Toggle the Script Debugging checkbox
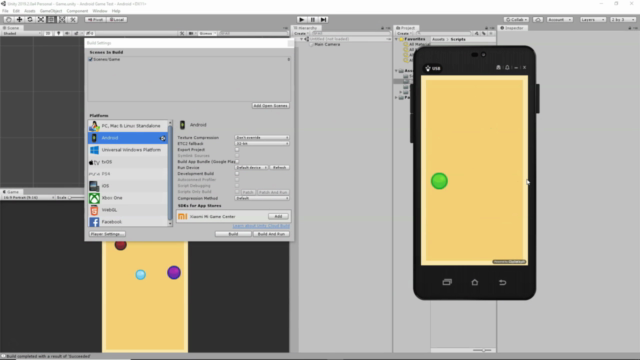 pyautogui.click(x=237, y=186)
